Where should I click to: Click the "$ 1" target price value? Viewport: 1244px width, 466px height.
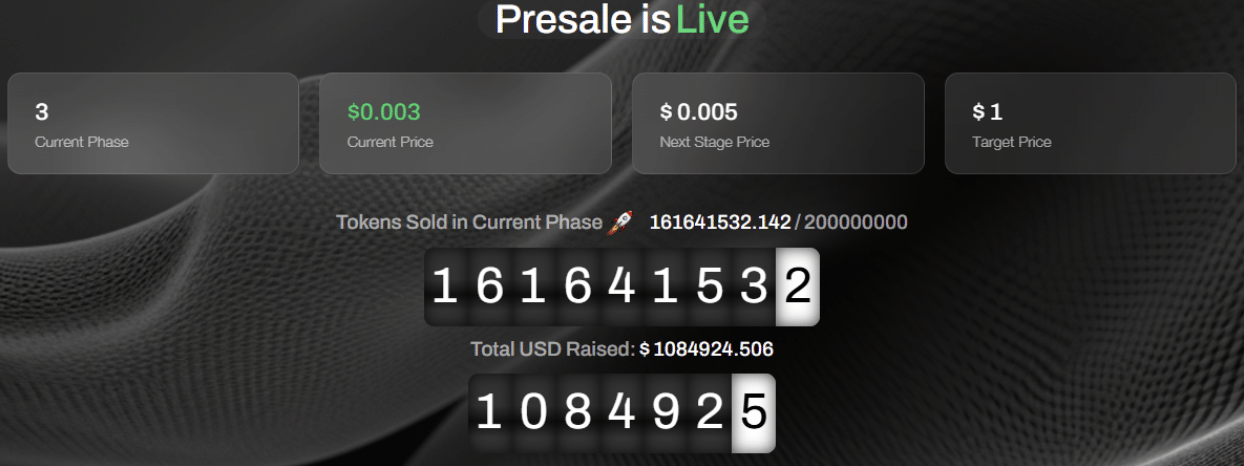987,112
